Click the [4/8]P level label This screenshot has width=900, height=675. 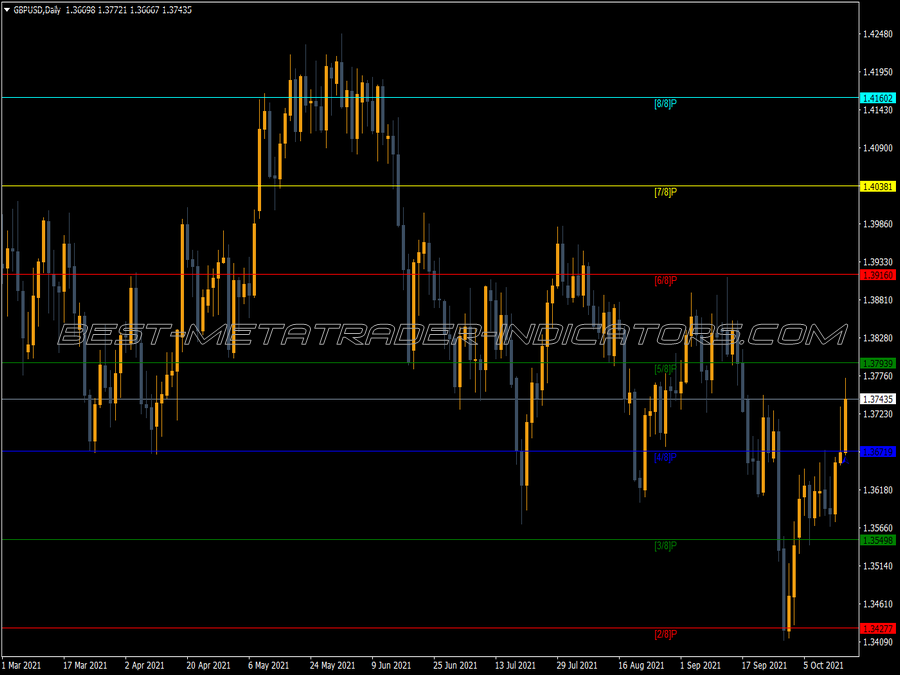click(665, 457)
